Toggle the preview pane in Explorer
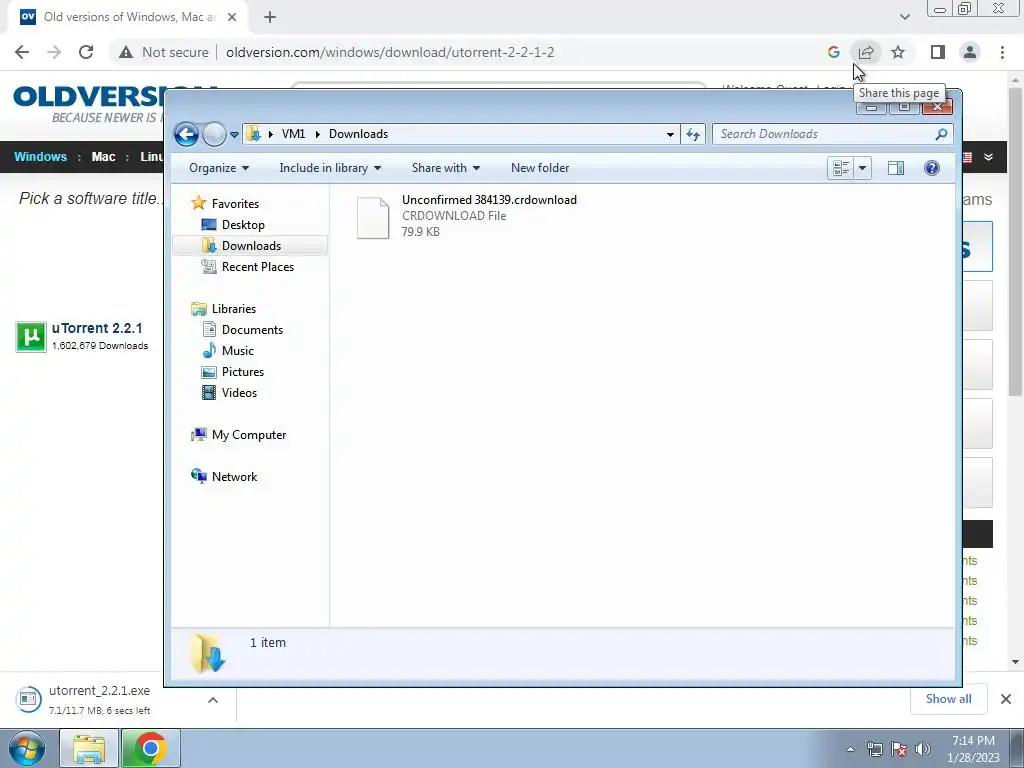Screen dimensions: 1024x768 (x=896, y=168)
